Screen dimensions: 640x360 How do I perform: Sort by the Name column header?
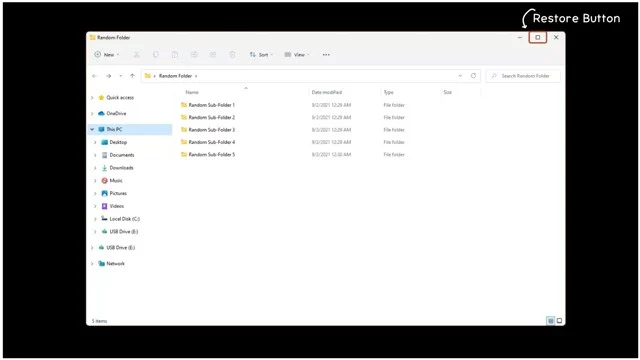click(192, 93)
